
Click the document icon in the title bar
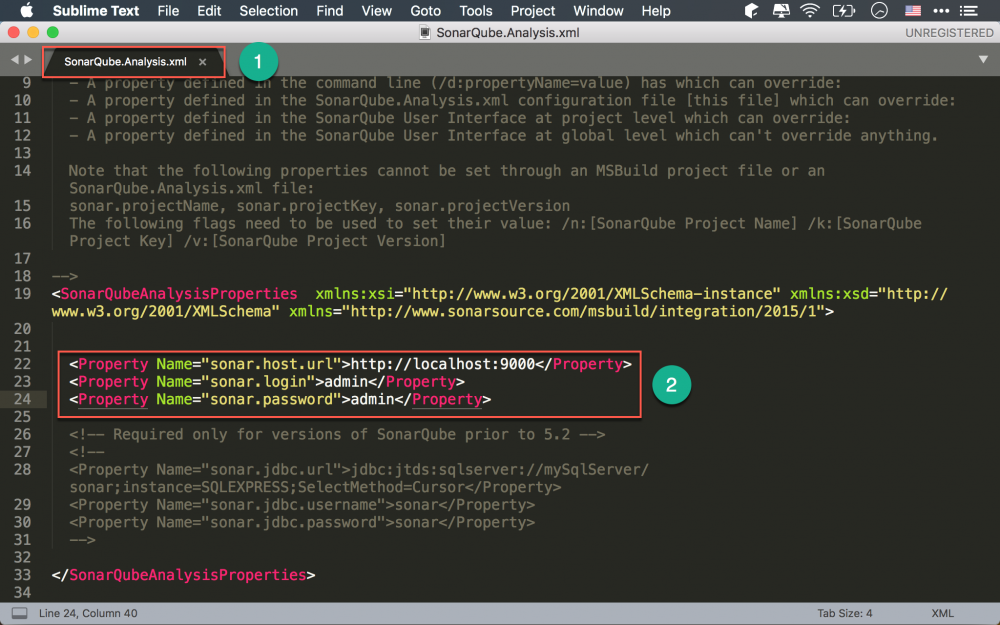425,33
